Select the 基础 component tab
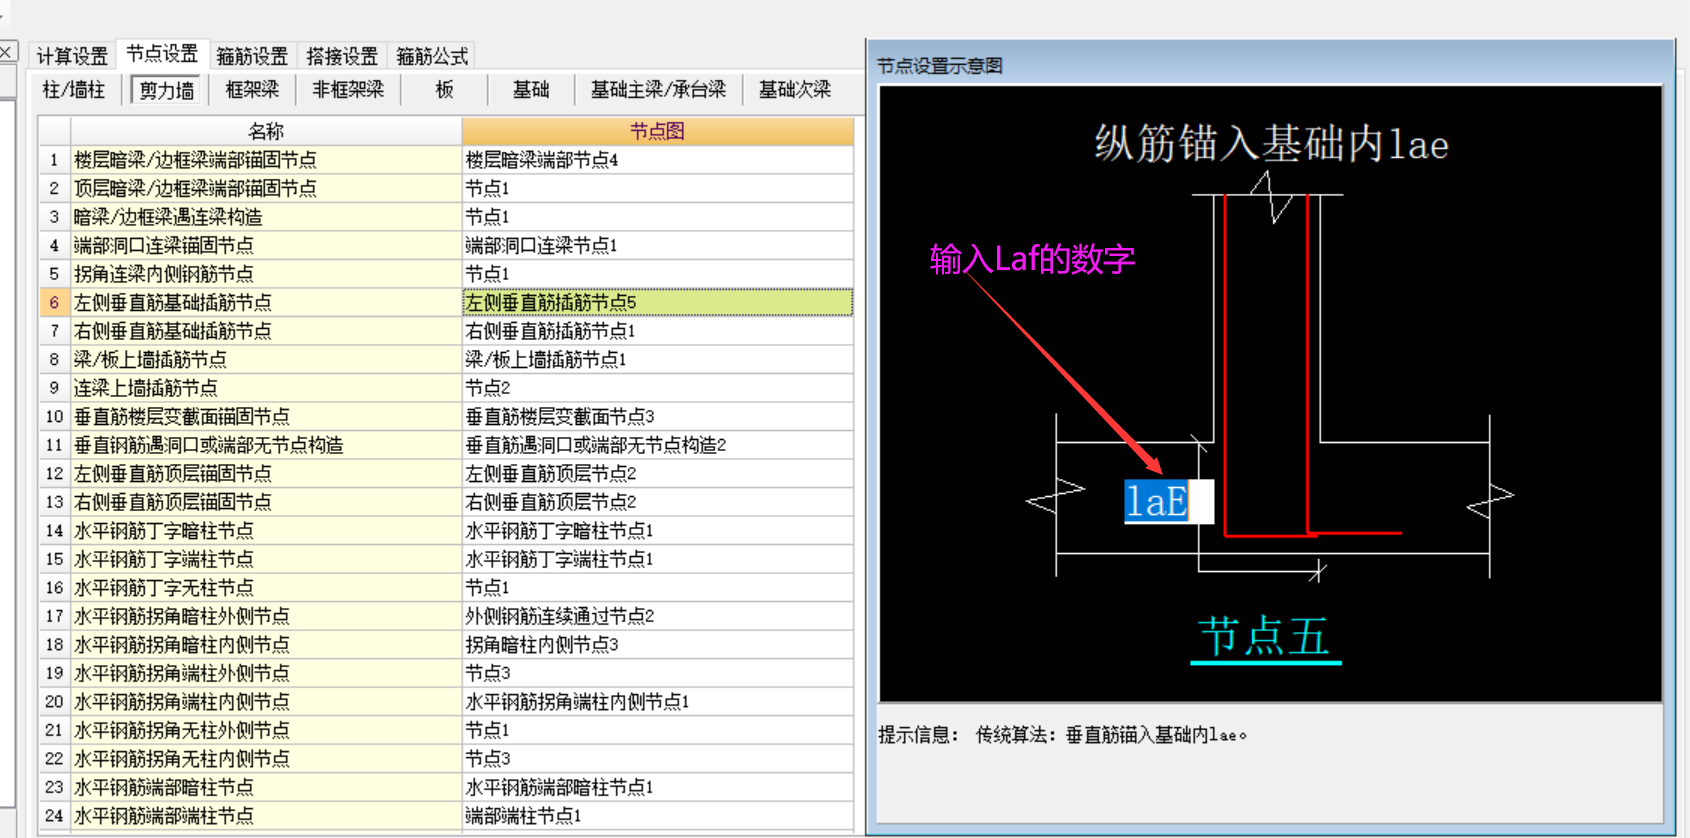The height and width of the screenshot is (838, 1690). pyautogui.click(x=531, y=90)
